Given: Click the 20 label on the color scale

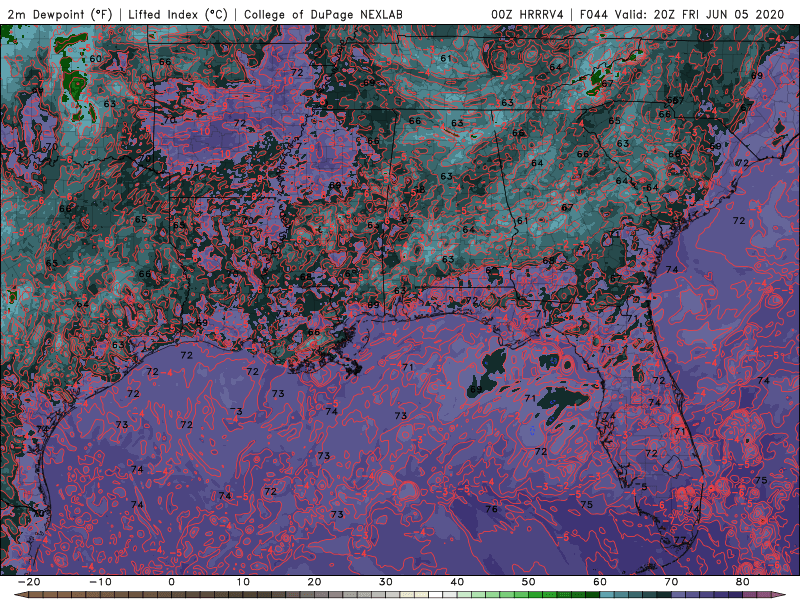Looking at the screenshot, I should [x=314, y=582].
